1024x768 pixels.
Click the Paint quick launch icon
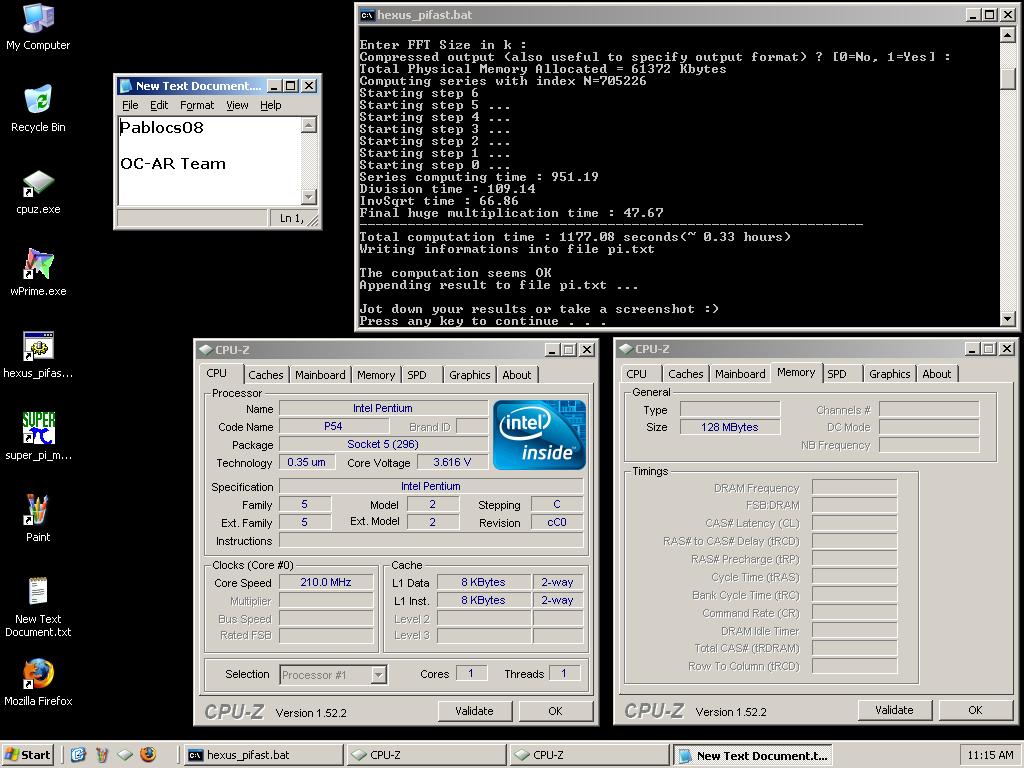point(102,755)
